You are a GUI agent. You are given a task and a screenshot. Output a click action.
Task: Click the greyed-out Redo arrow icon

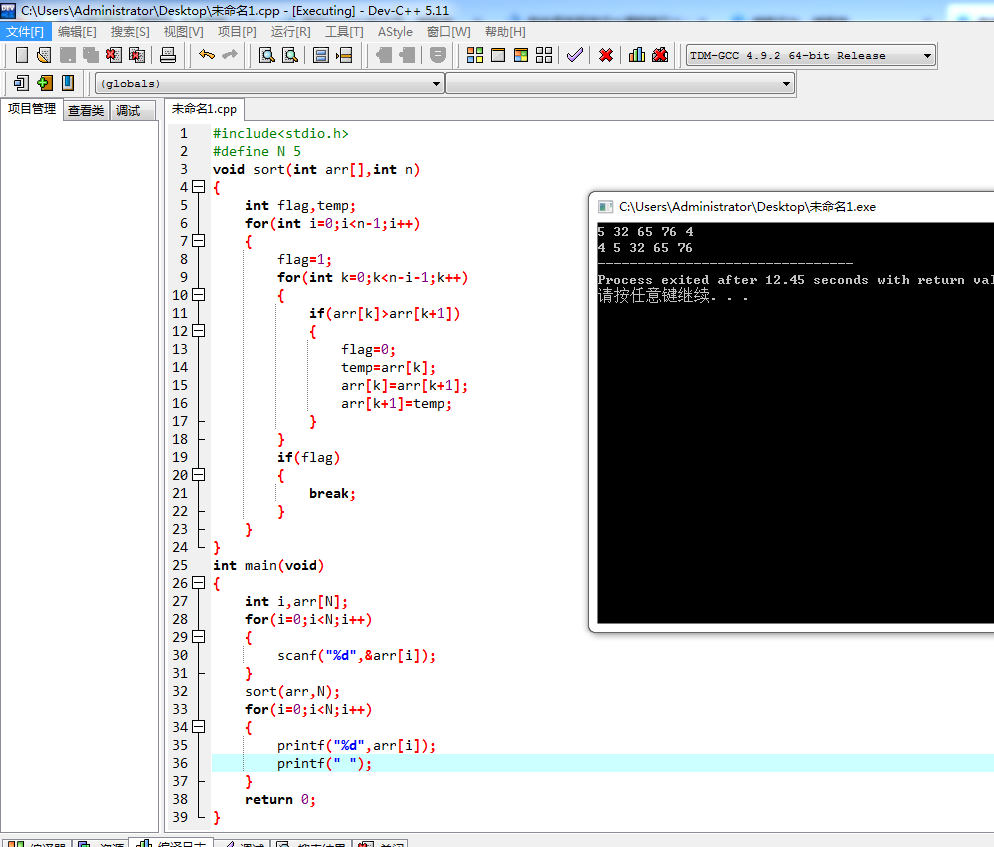pyautogui.click(x=230, y=55)
